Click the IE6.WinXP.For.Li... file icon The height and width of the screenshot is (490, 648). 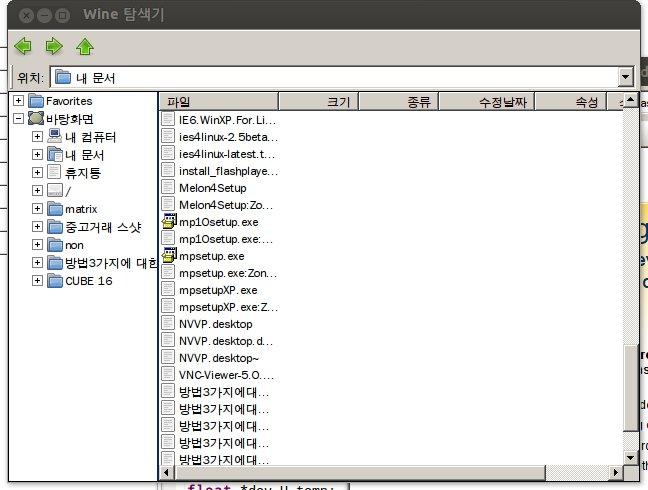168,119
